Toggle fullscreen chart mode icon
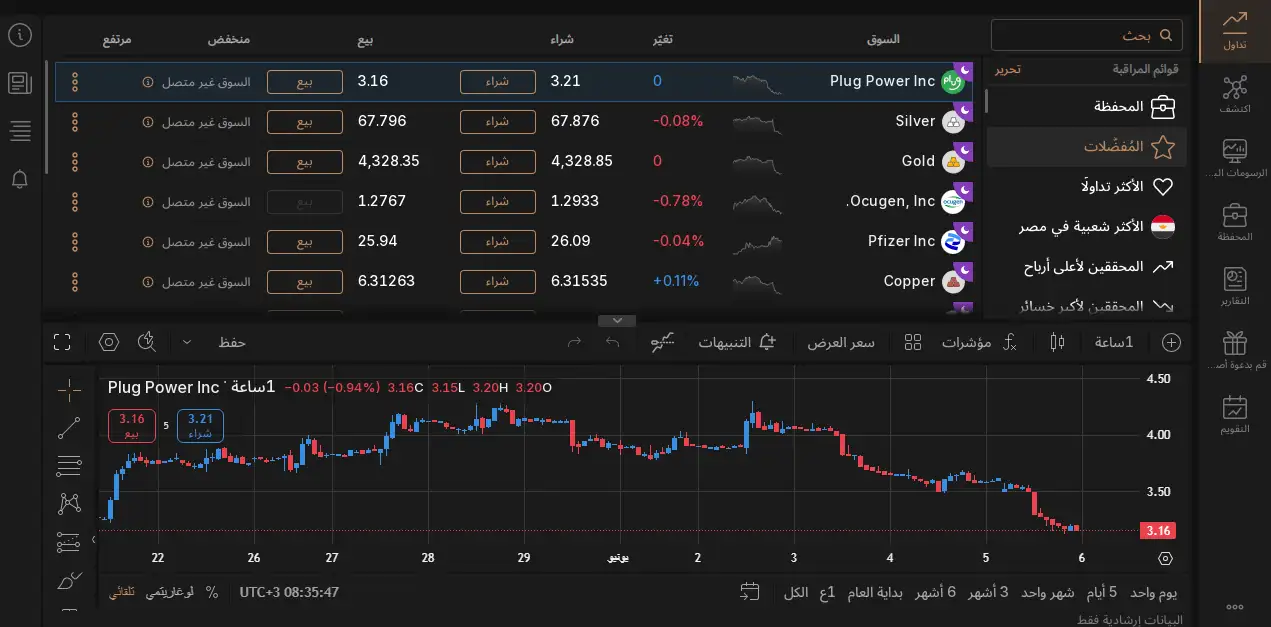 click(x=62, y=342)
